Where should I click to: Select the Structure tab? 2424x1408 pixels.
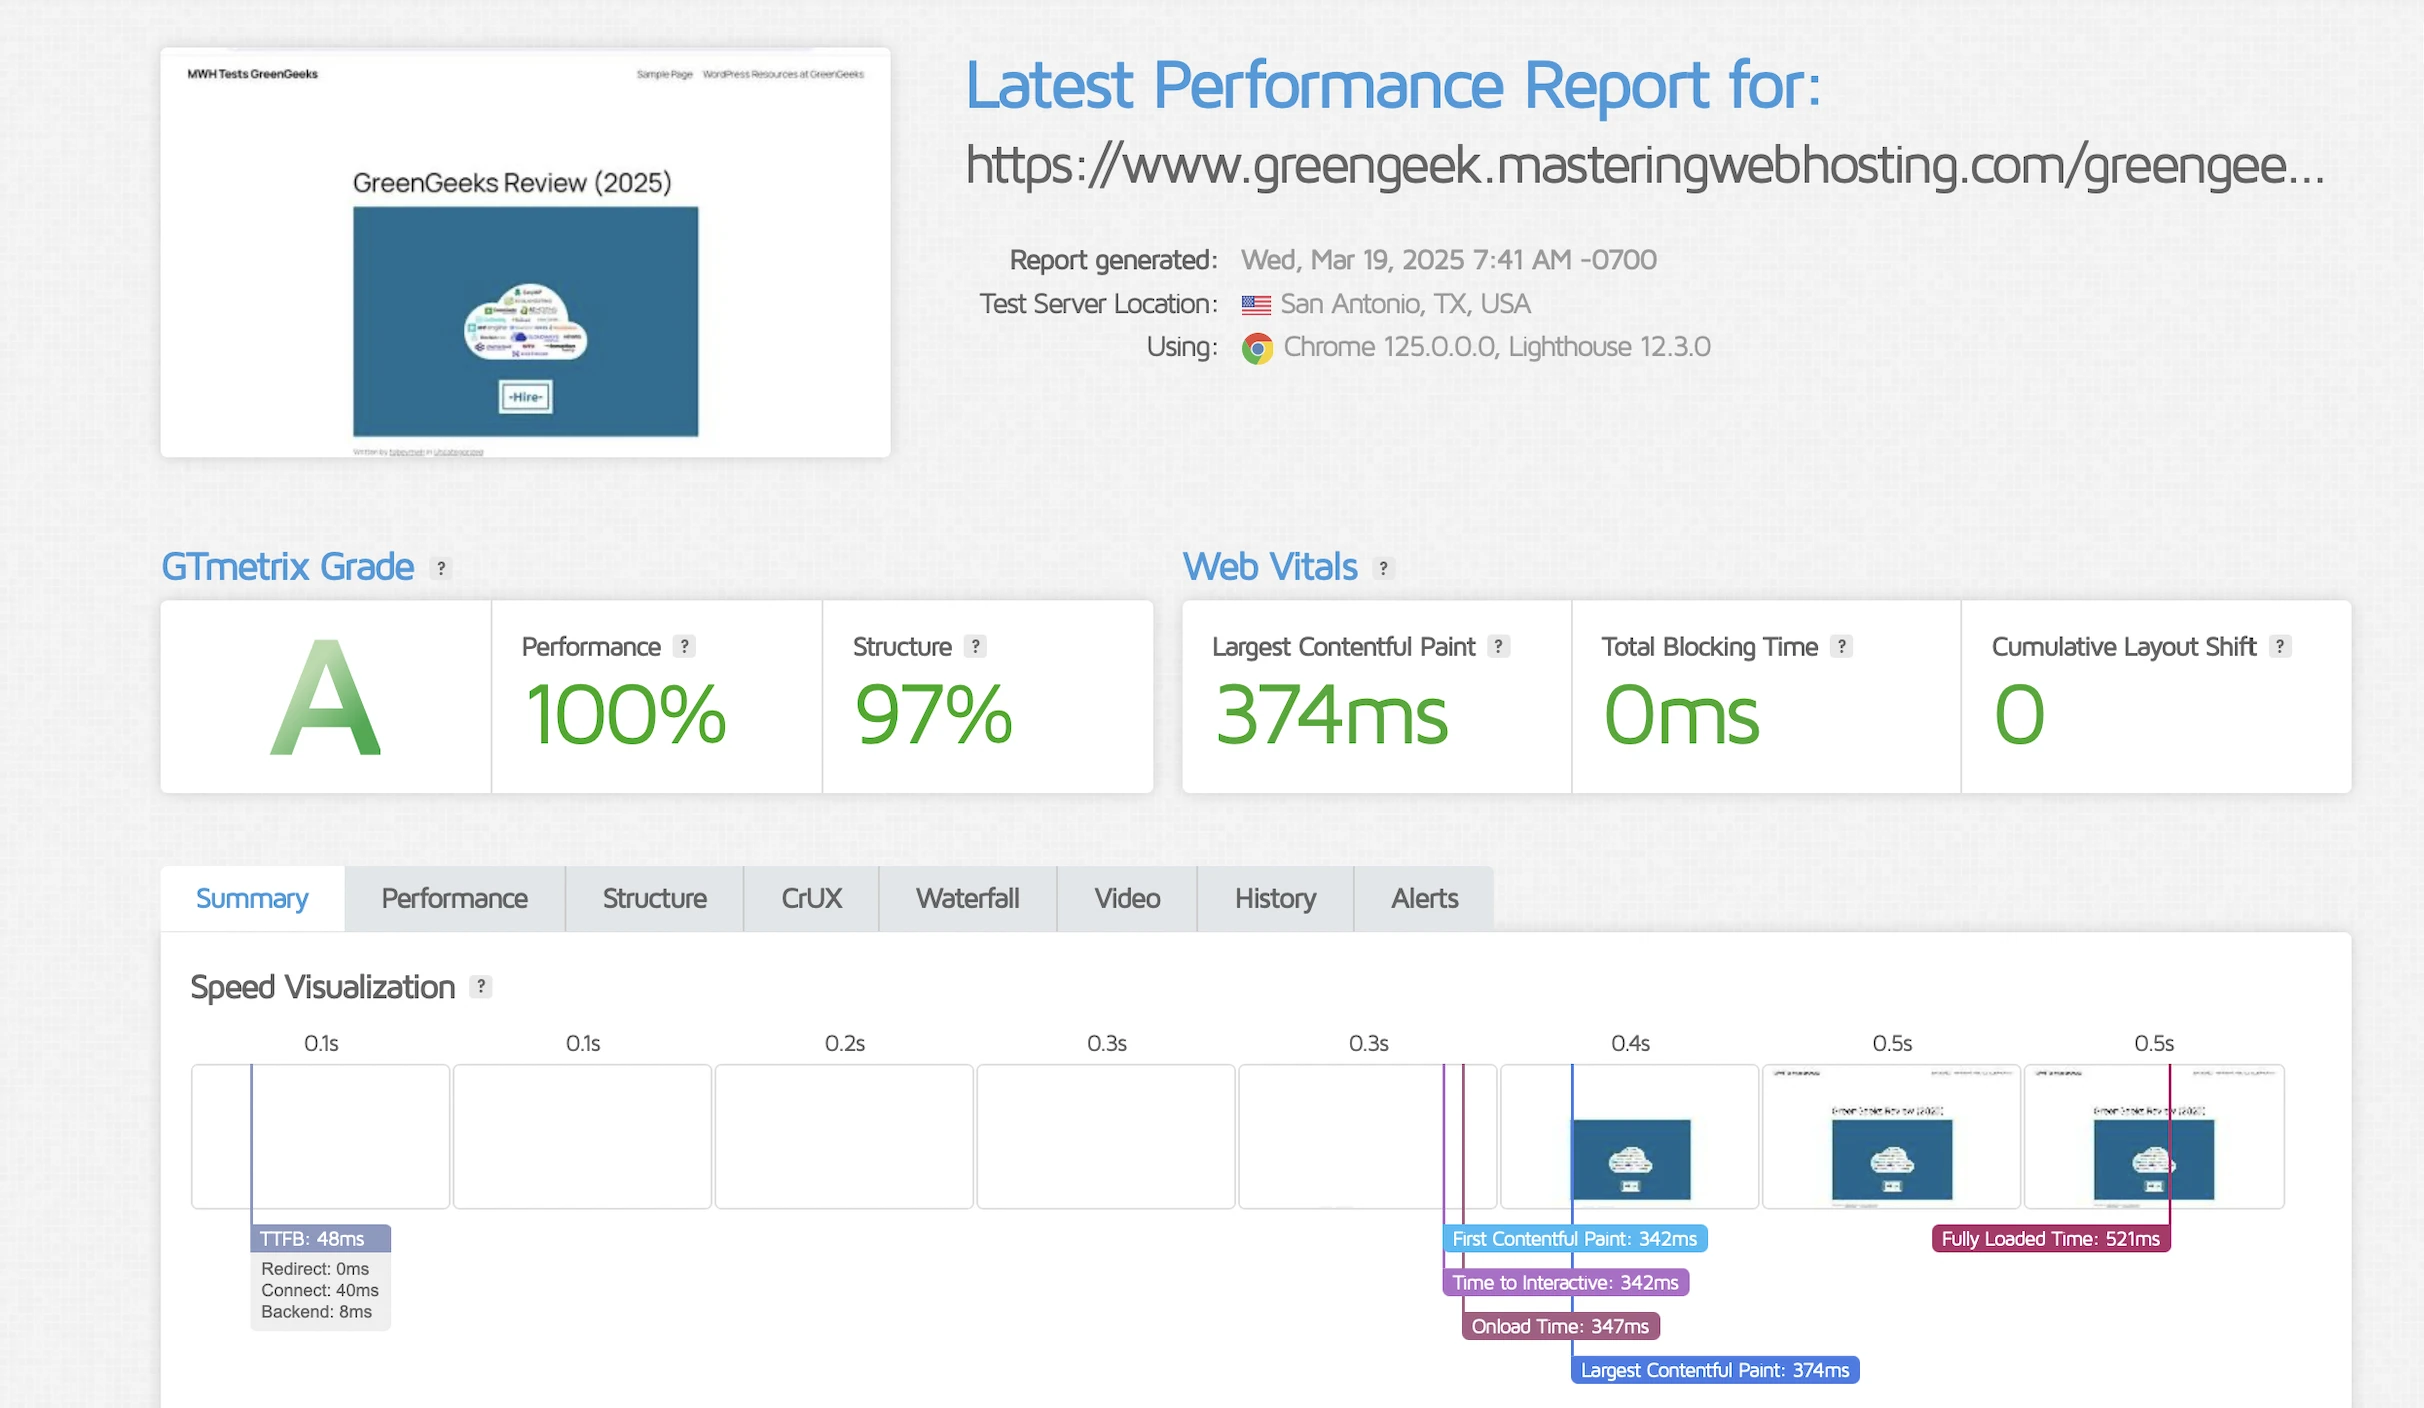tap(654, 898)
